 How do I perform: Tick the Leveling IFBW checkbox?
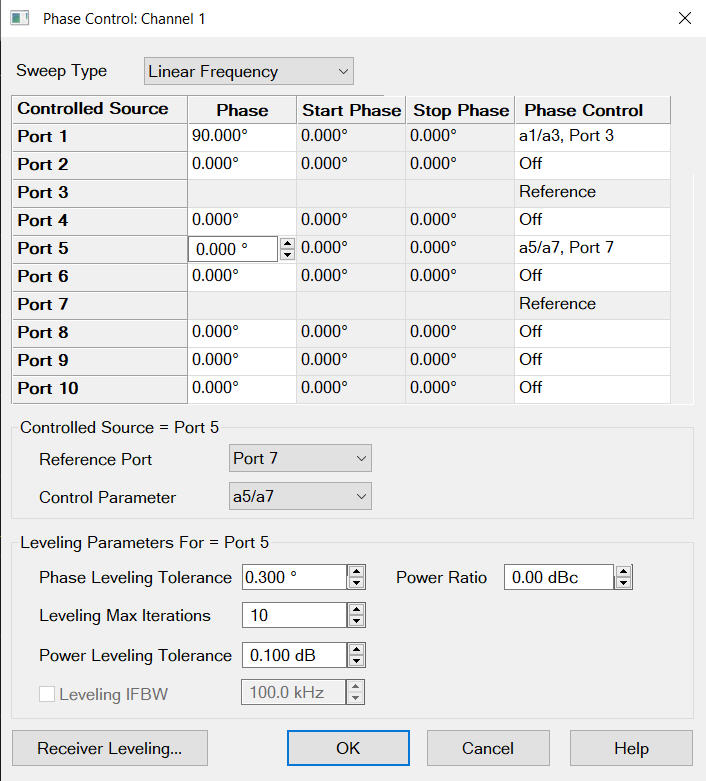point(47,694)
